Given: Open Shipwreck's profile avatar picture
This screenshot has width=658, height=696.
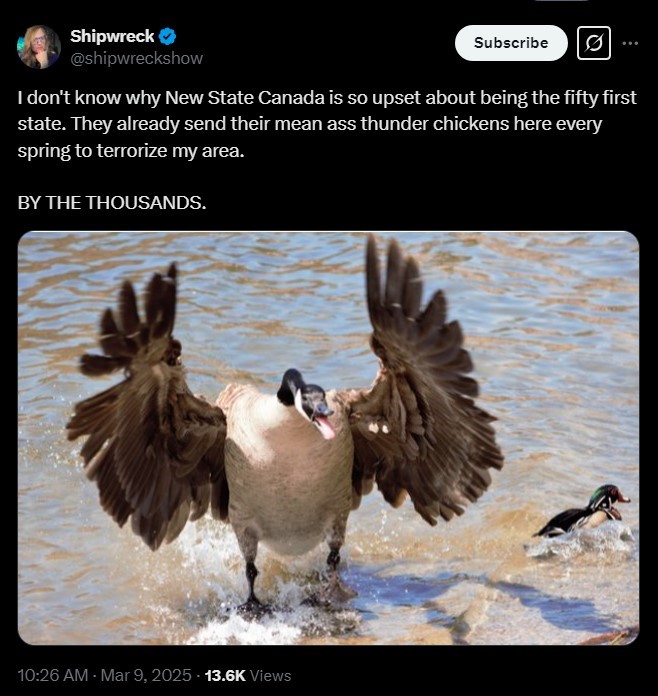Looking at the screenshot, I should pyautogui.click(x=39, y=47).
